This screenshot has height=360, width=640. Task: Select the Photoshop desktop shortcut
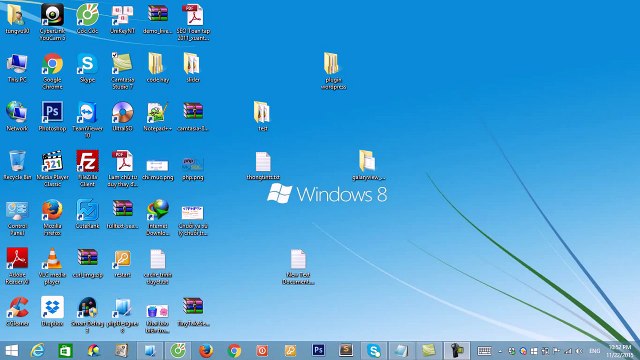(x=52, y=116)
